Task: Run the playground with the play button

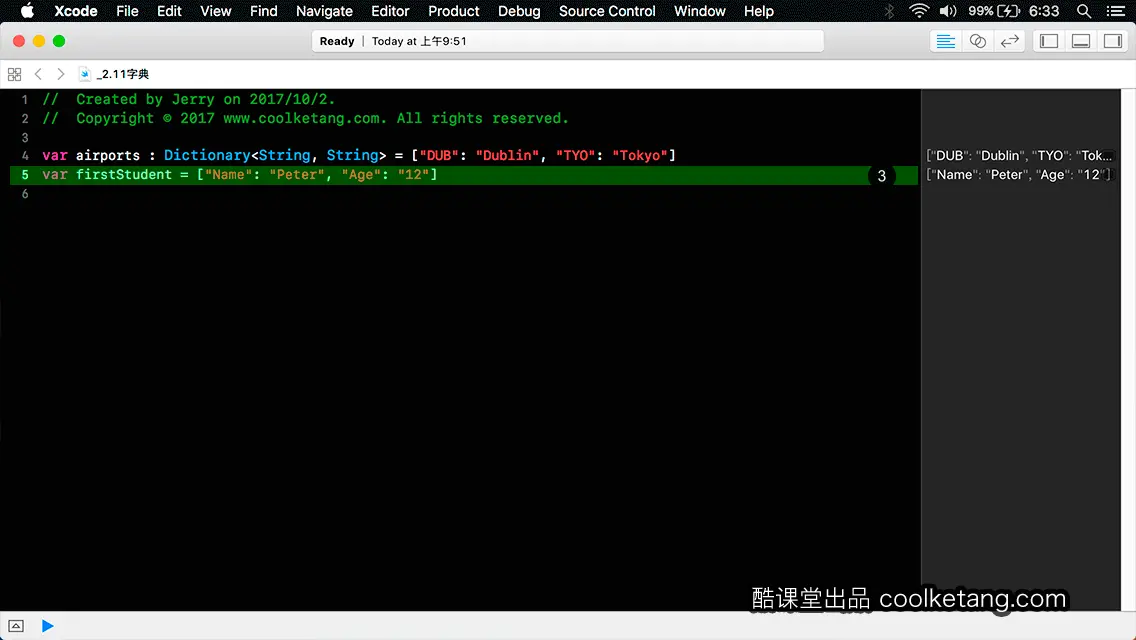Action: coord(48,626)
